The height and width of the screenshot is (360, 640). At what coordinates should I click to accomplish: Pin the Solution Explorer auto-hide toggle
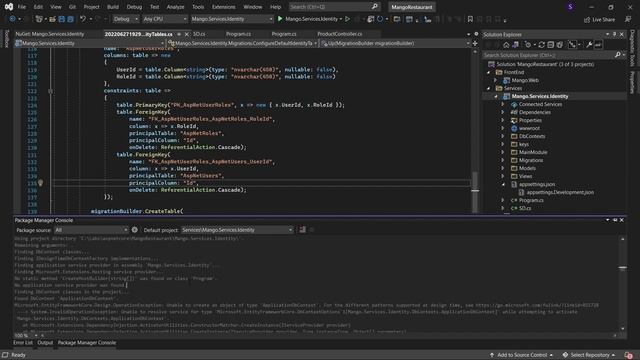[x=614, y=34]
